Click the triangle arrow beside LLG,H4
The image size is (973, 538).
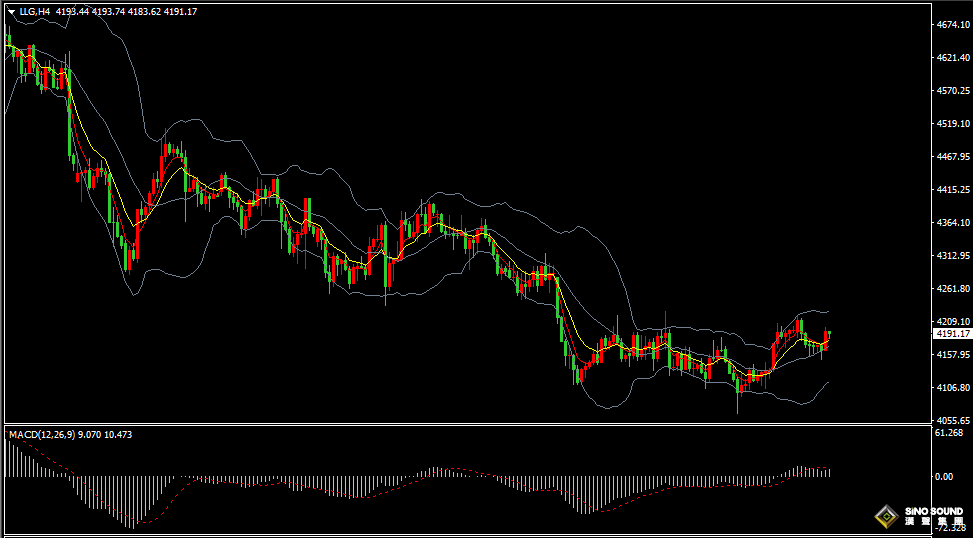point(11,12)
